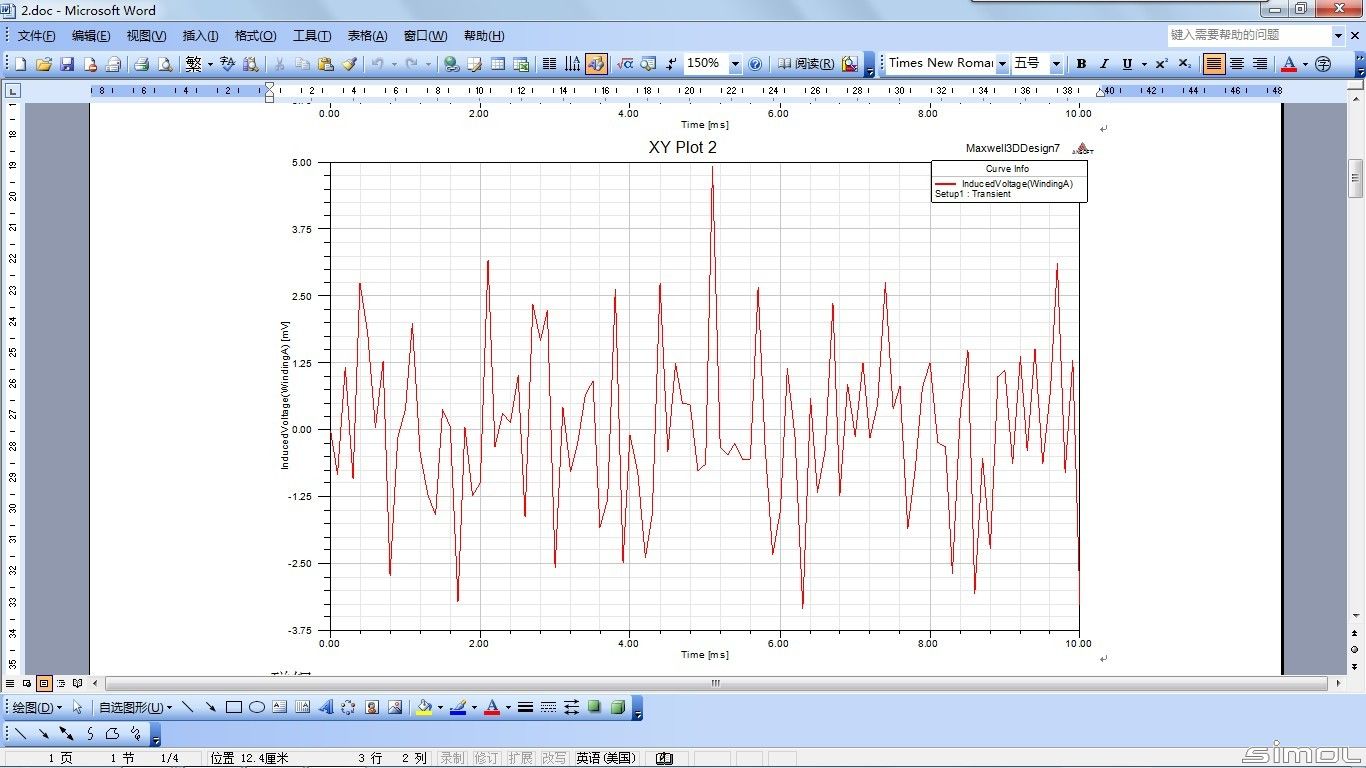Click the Paste clipboard icon

[x=325, y=64]
